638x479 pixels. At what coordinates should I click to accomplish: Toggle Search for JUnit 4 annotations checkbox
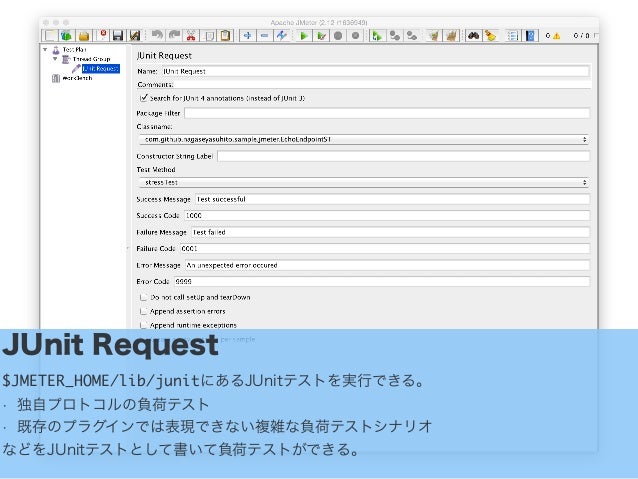tap(144, 98)
